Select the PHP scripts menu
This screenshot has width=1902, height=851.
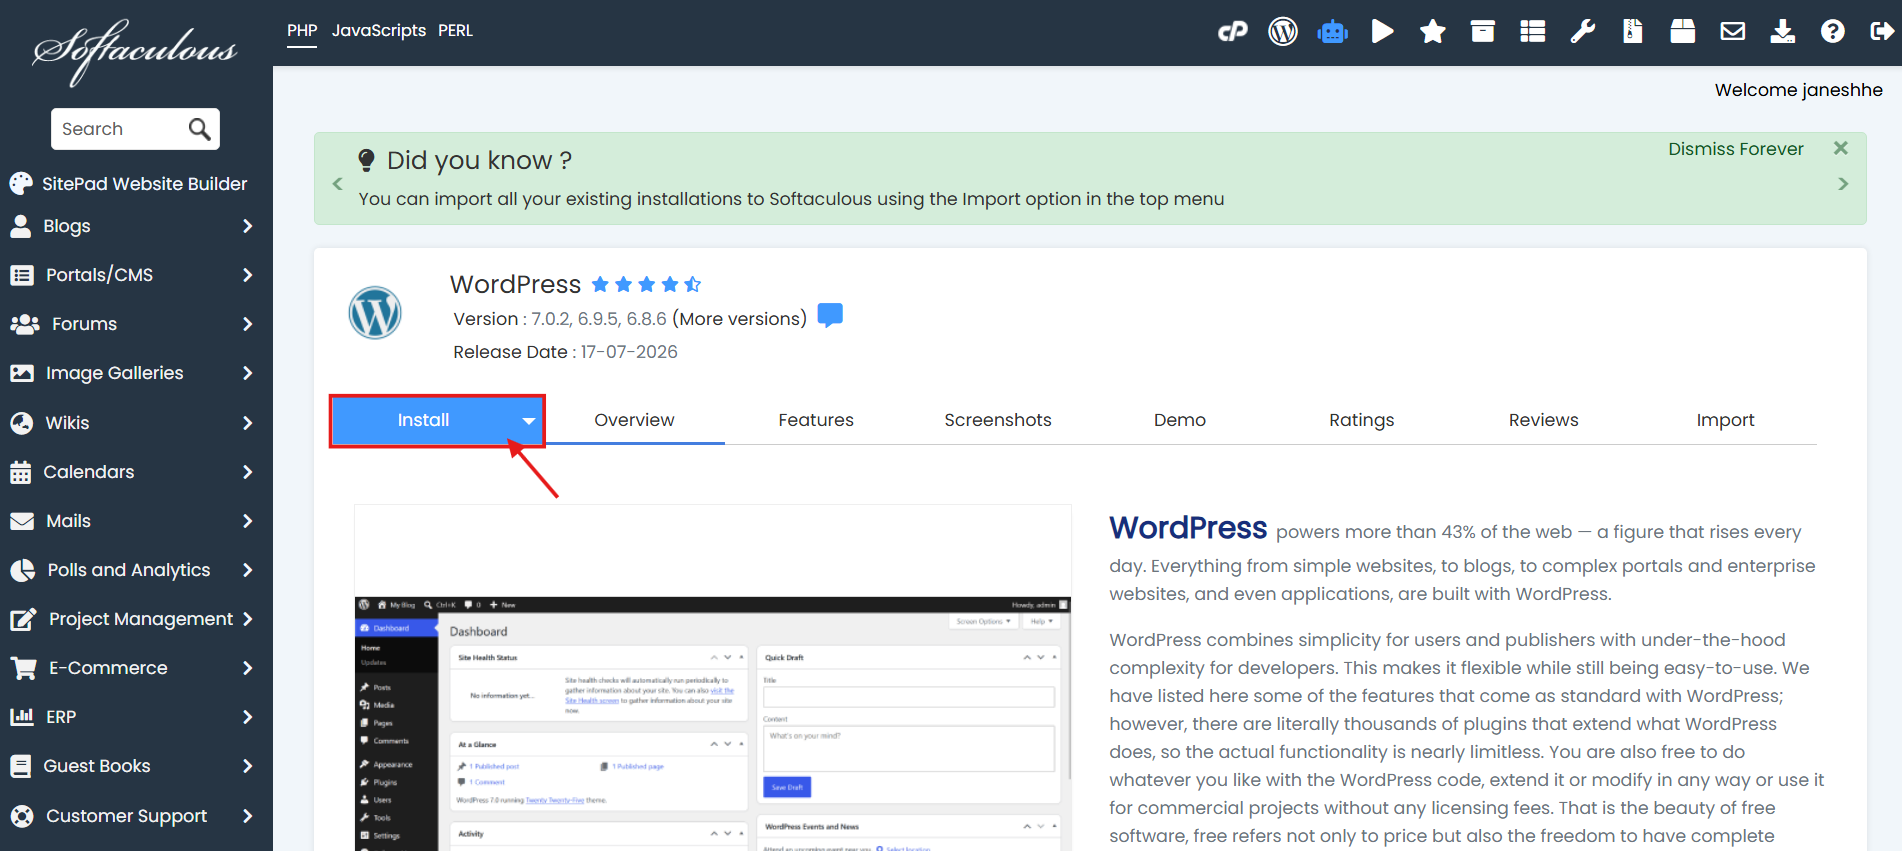pyautogui.click(x=302, y=31)
